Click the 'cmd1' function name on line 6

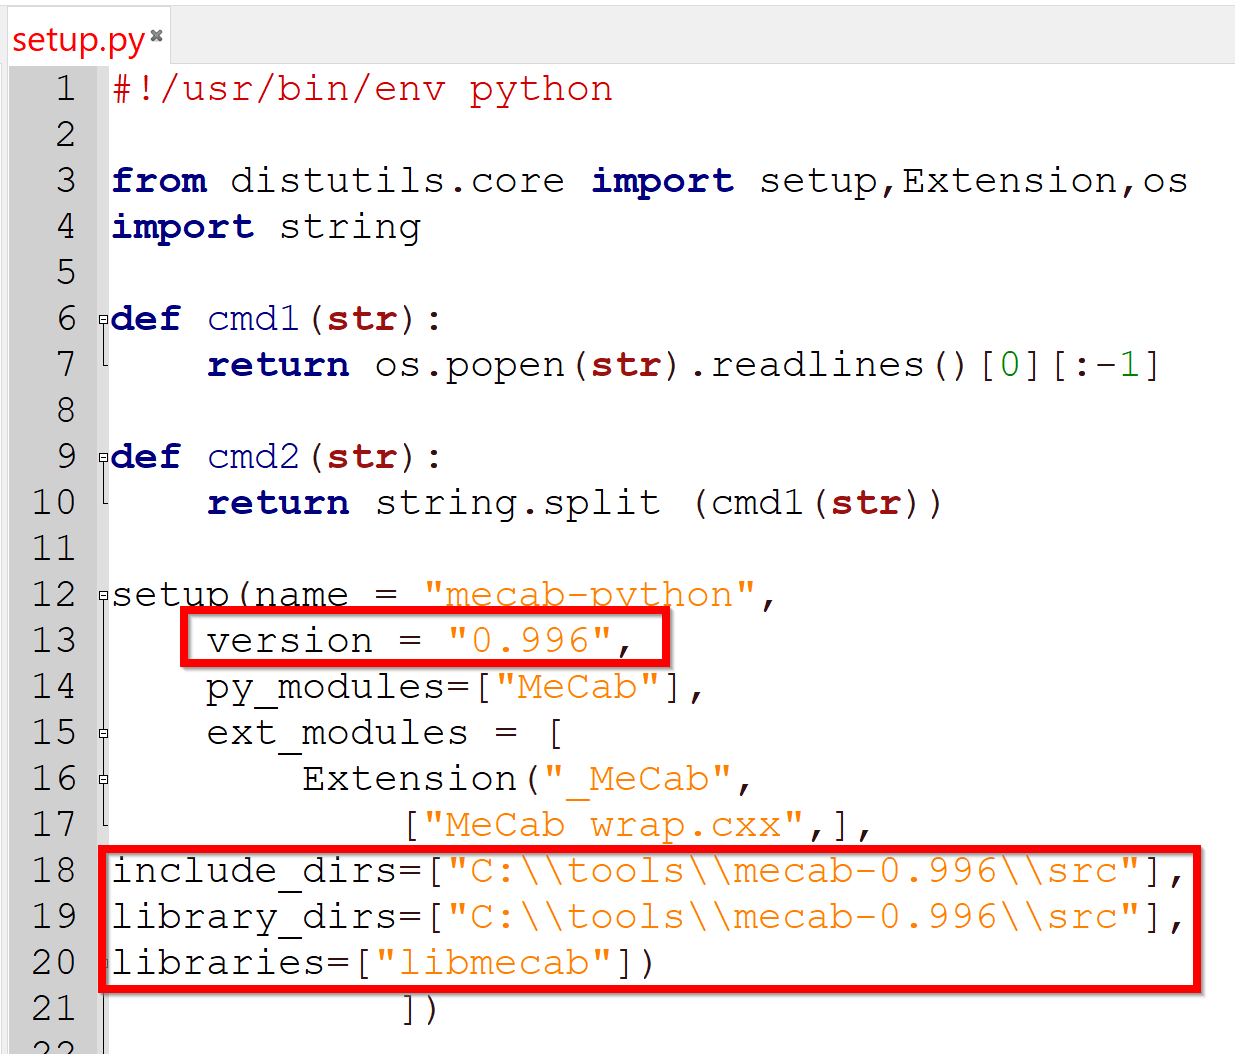click(253, 319)
